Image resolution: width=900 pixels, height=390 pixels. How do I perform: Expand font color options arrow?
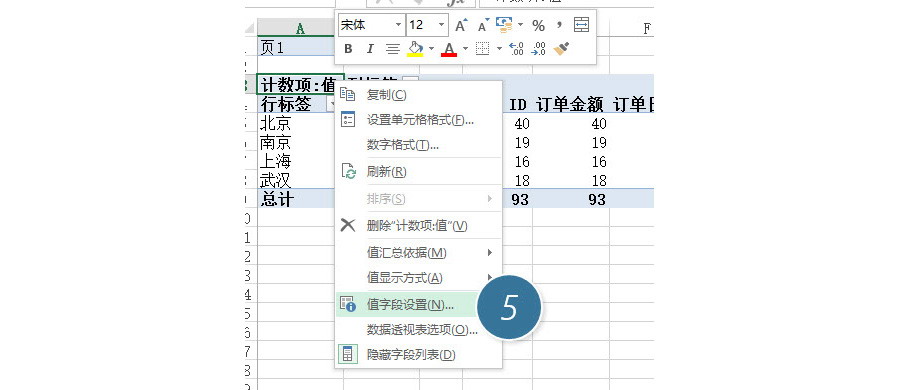click(x=465, y=49)
